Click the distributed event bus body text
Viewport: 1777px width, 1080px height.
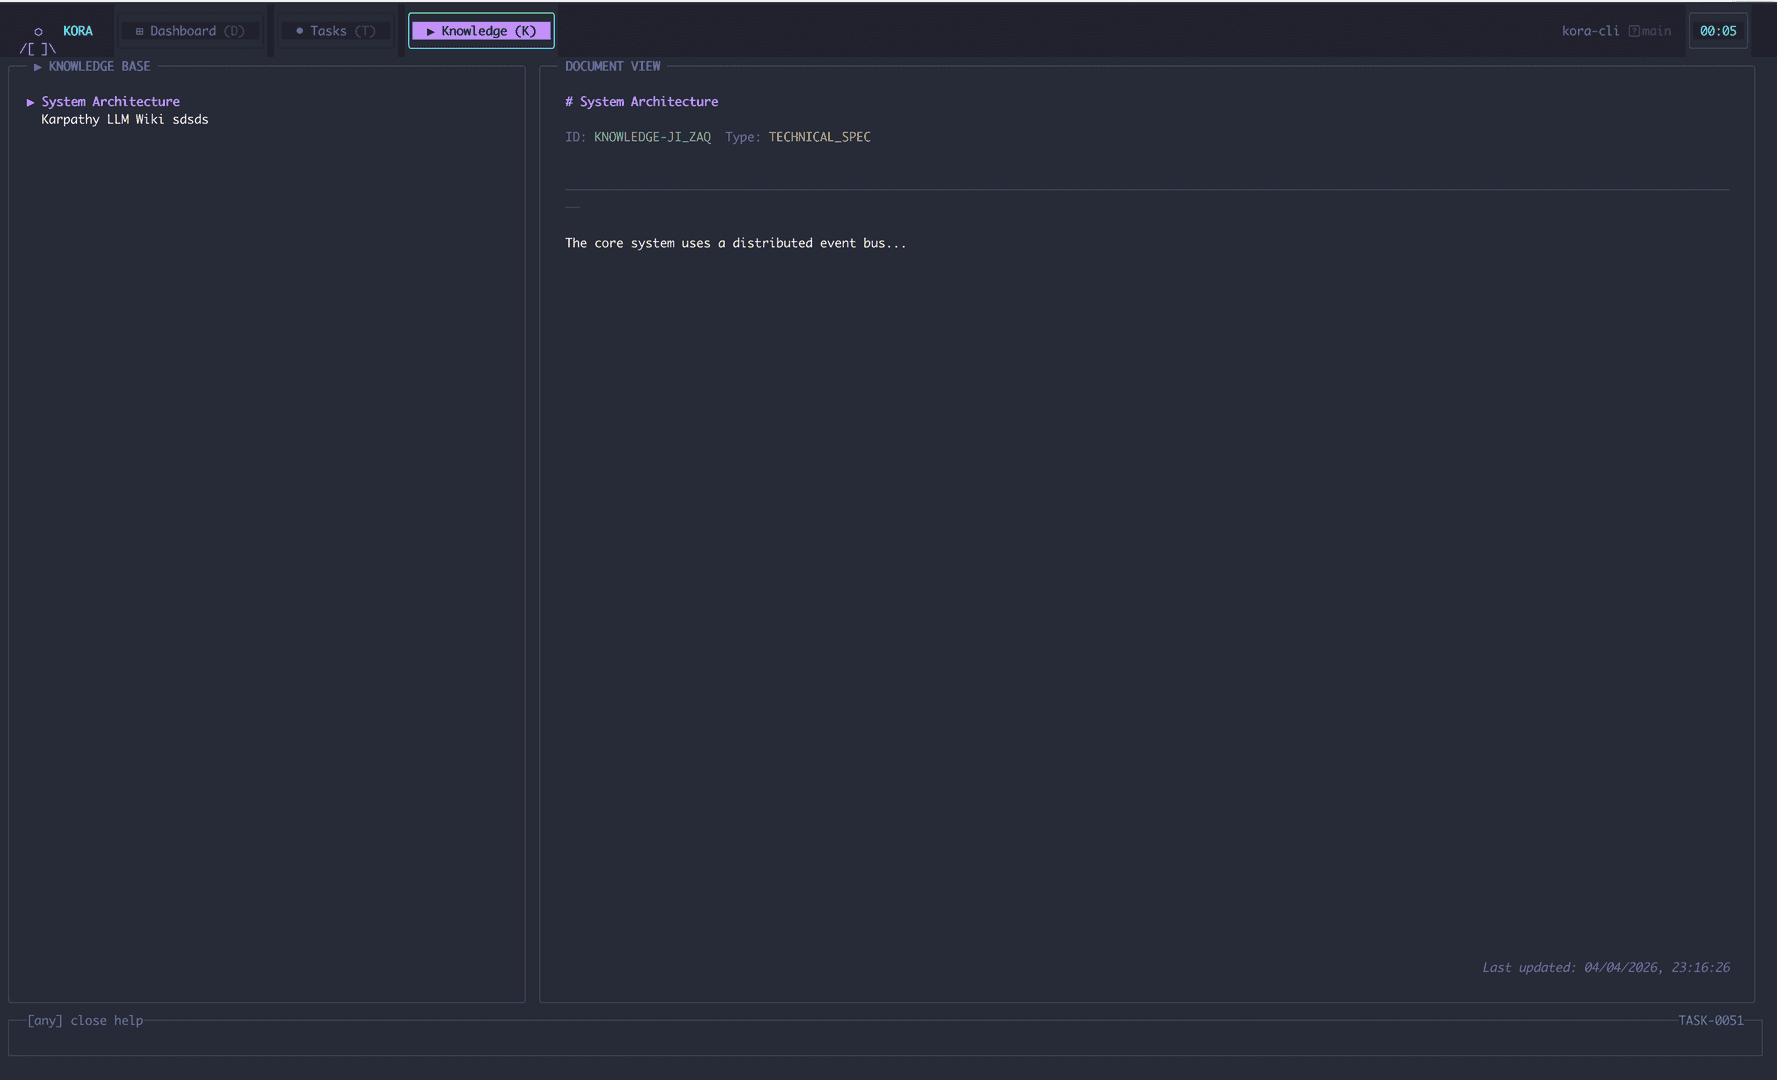(735, 243)
